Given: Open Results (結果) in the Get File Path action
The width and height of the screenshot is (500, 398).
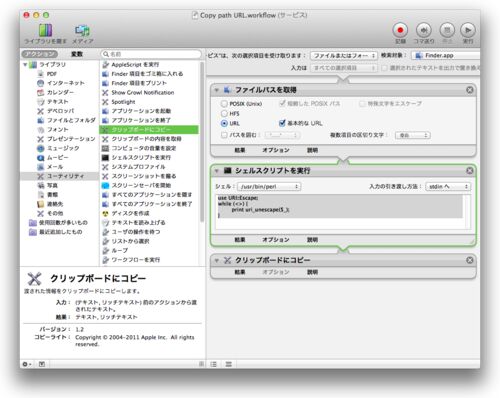Looking at the screenshot, I should (240, 150).
